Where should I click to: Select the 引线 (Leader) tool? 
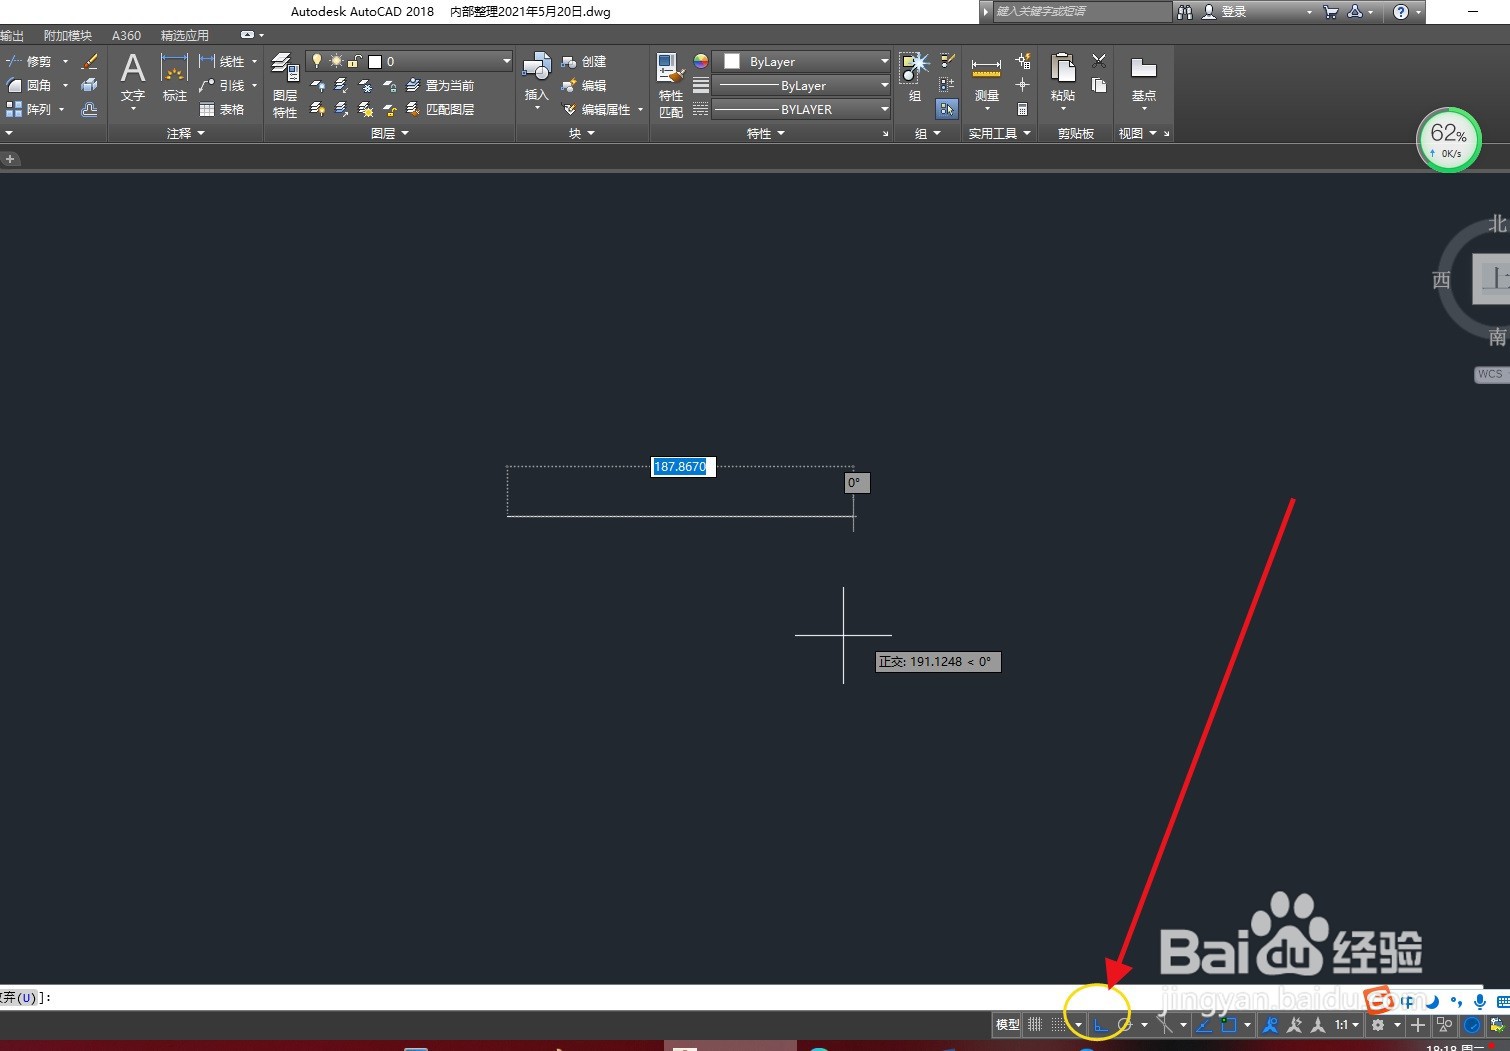221,85
